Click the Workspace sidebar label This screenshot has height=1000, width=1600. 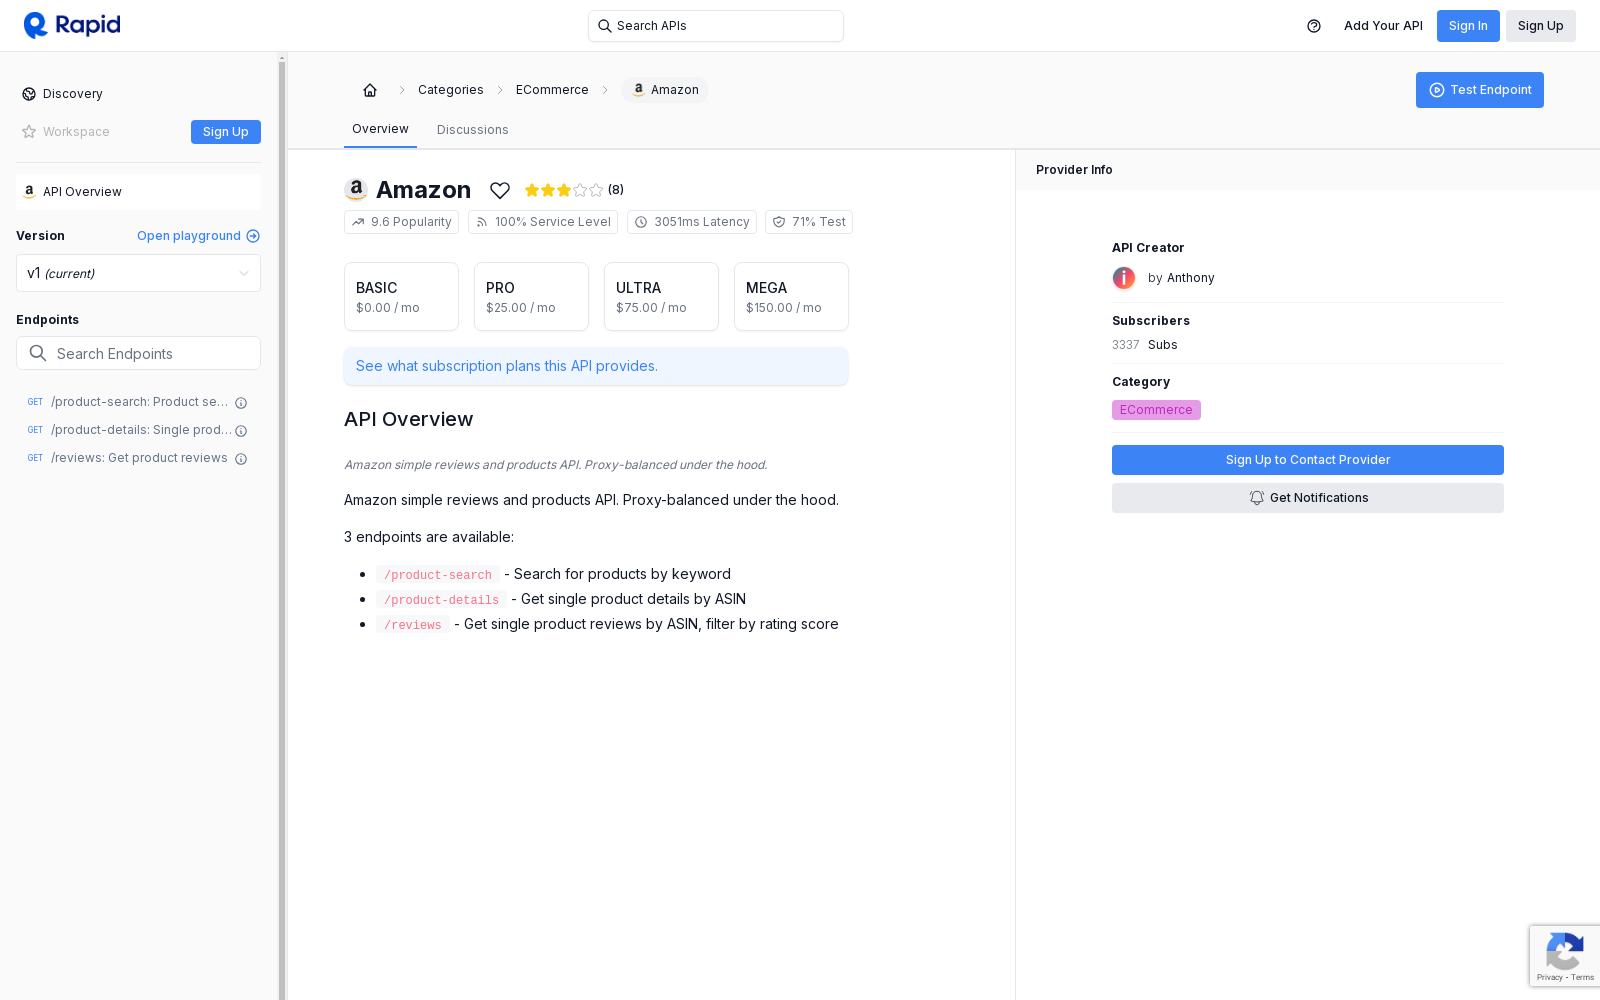(76, 132)
